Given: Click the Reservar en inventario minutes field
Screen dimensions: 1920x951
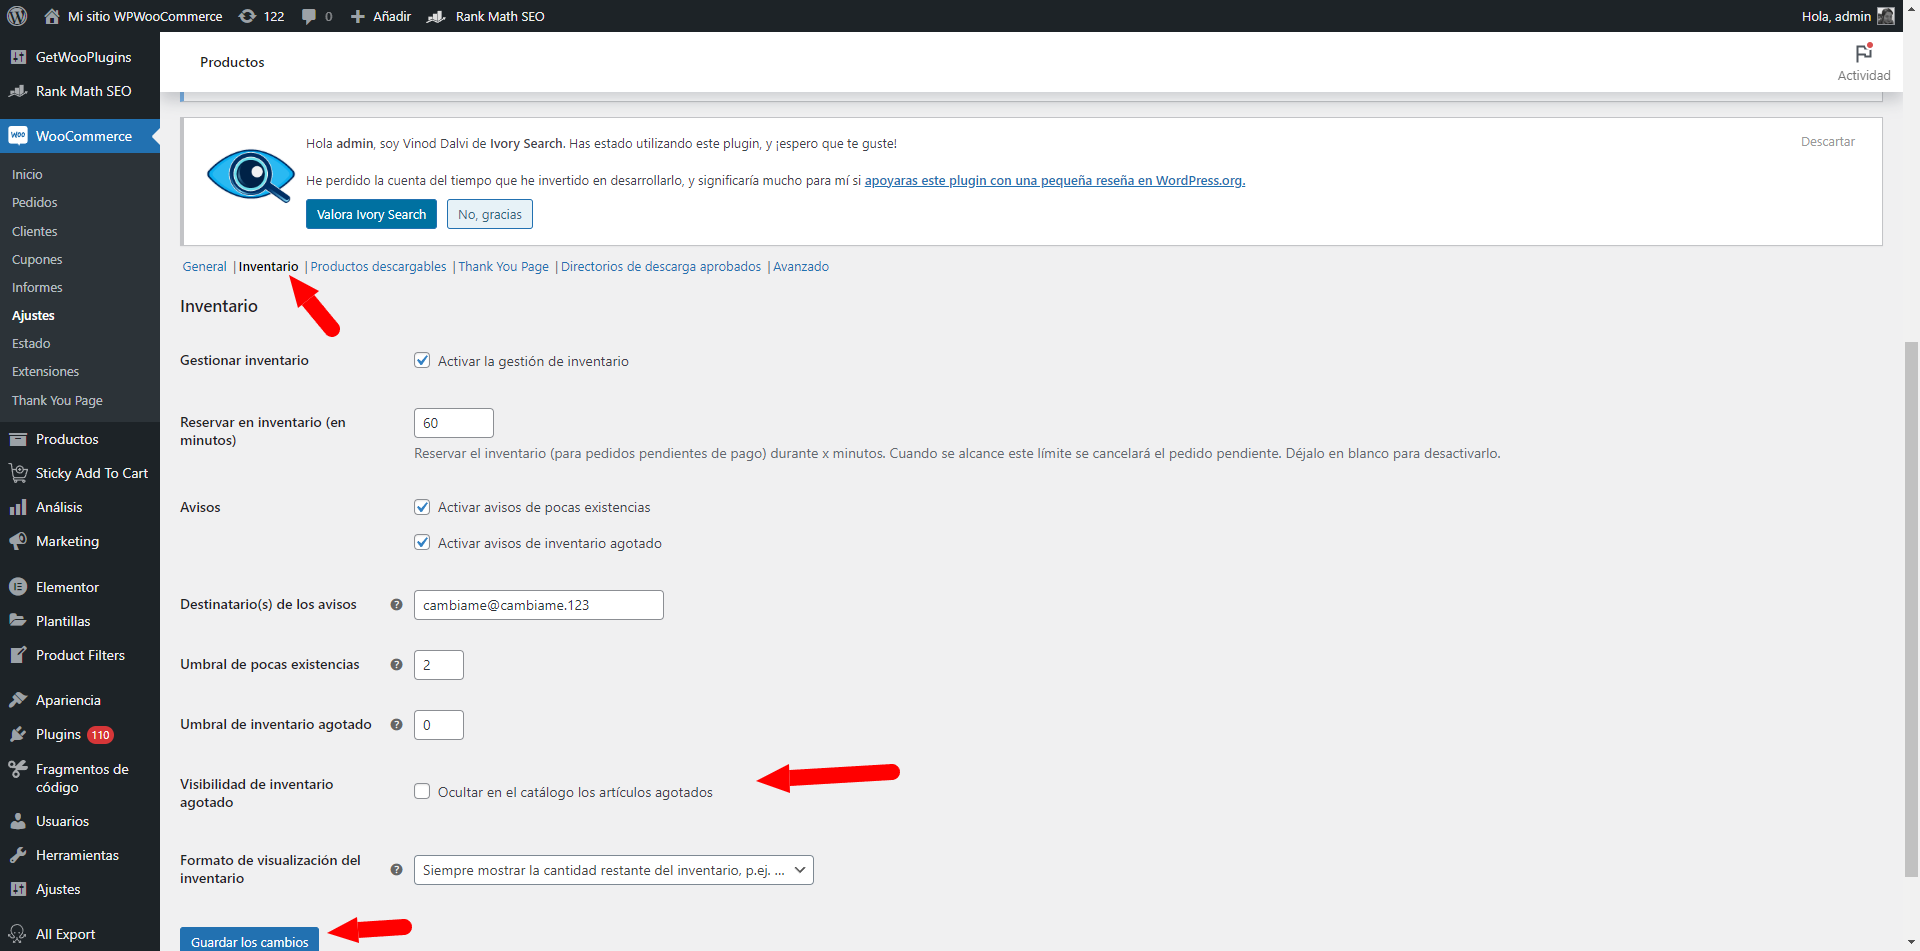Looking at the screenshot, I should [x=454, y=423].
